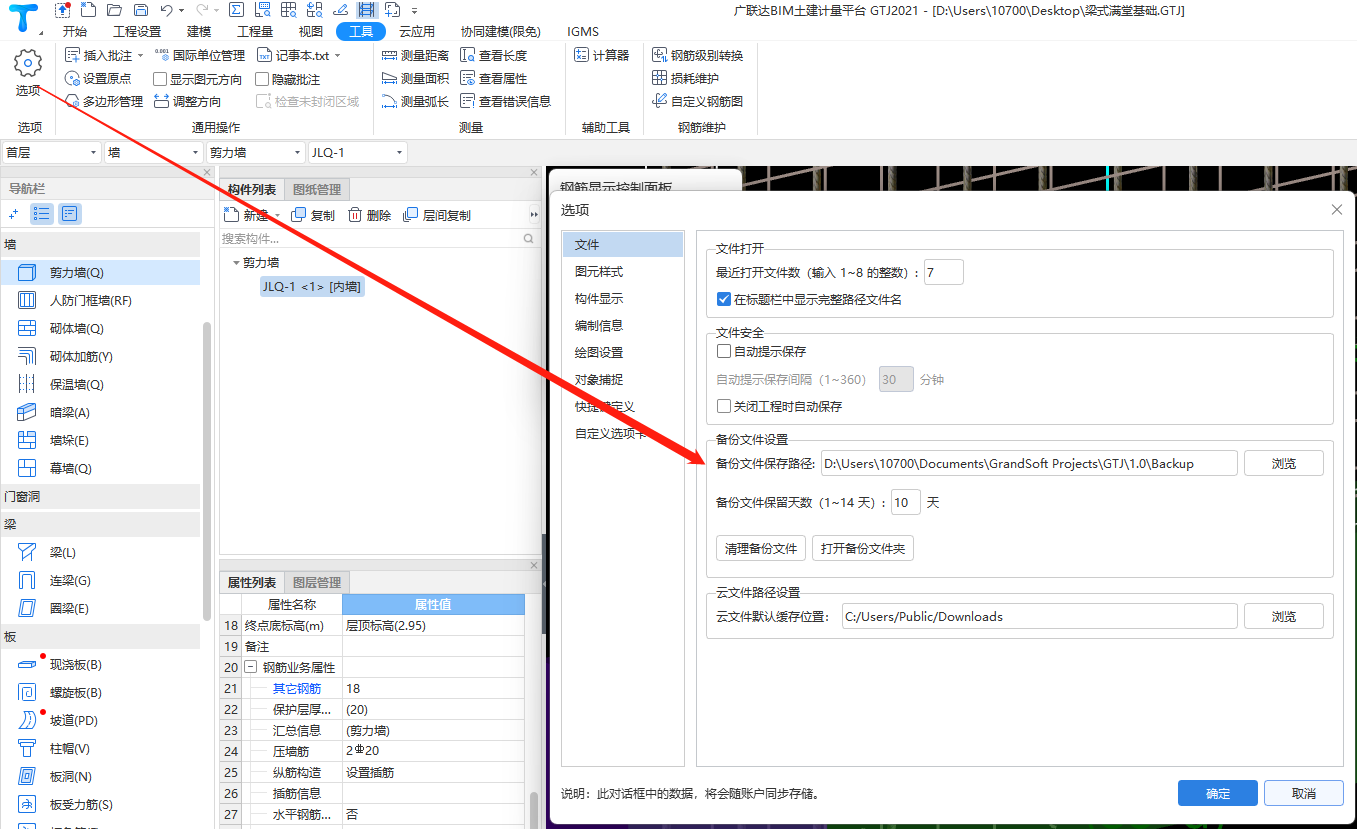Select 图元样式 in options dialog sidebar
This screenshot has width=1357, height=829.
(x=623, y=272)
